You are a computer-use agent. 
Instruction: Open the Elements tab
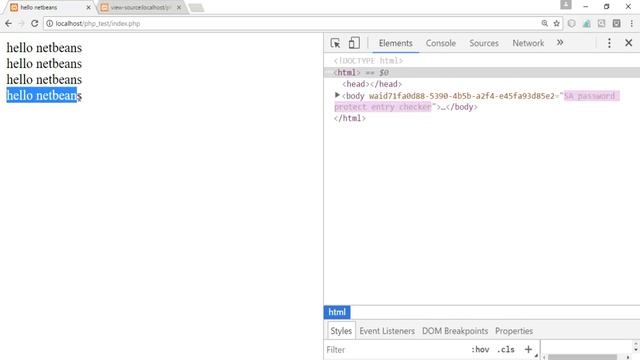coord(396,43)
